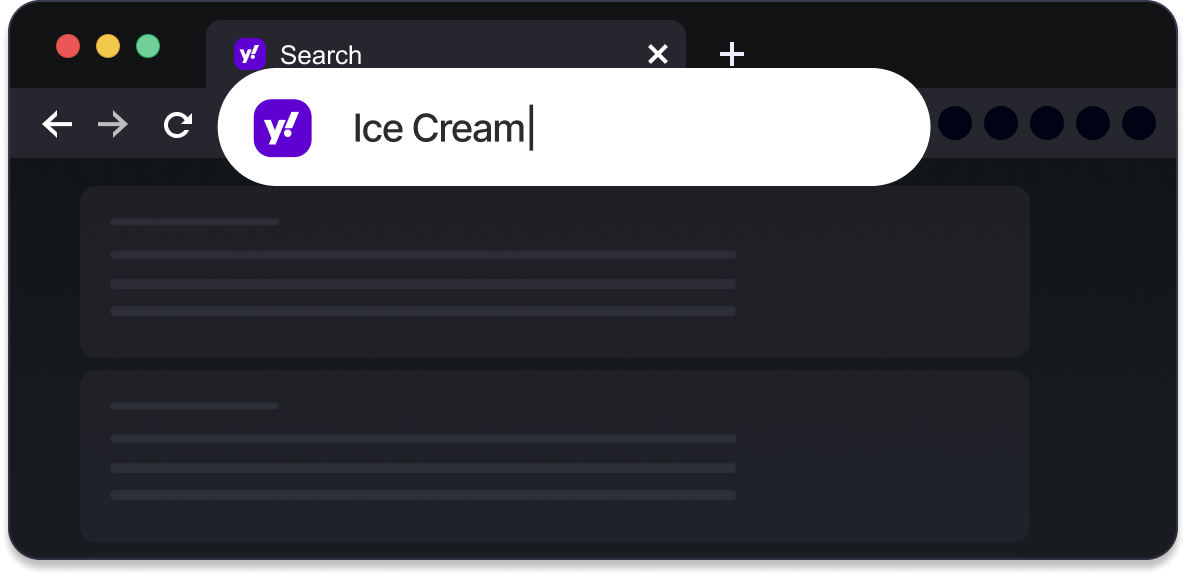Click the first result's title line

(x=194, y=221)
